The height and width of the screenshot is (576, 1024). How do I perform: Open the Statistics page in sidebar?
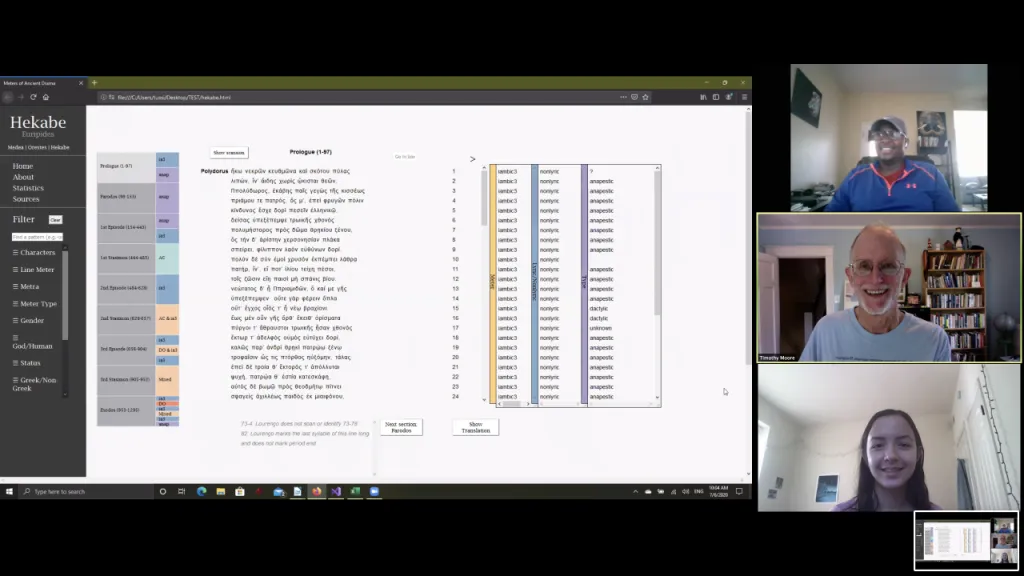tap(28, 188)
